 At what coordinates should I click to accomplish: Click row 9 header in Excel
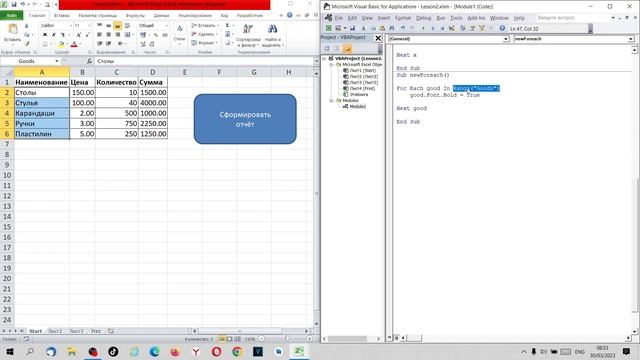coord(7,165)
